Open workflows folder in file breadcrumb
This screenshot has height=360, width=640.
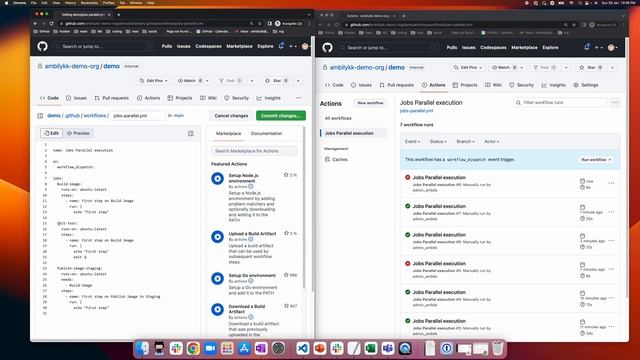[x=94, y=116]
